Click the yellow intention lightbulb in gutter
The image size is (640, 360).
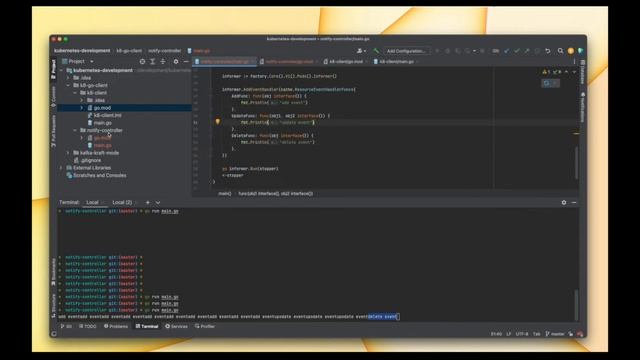pos(218,122)
